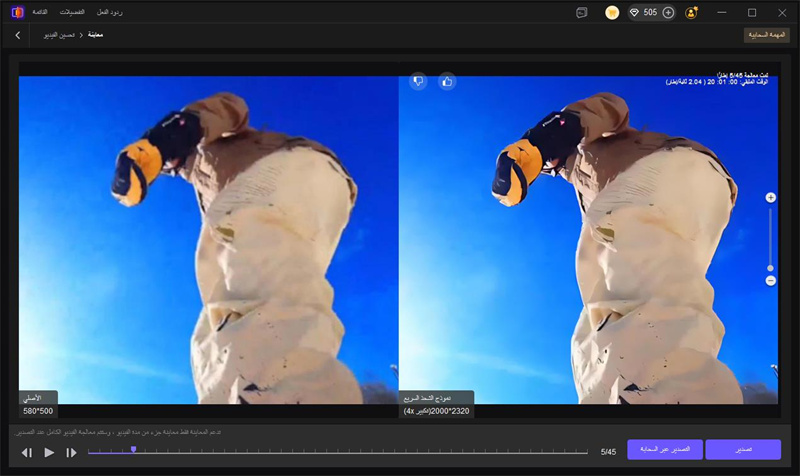Click the gold coin icon in title bar
This screenshot has height=476, width=800.
pyautogui.click(x=611, y=12)
